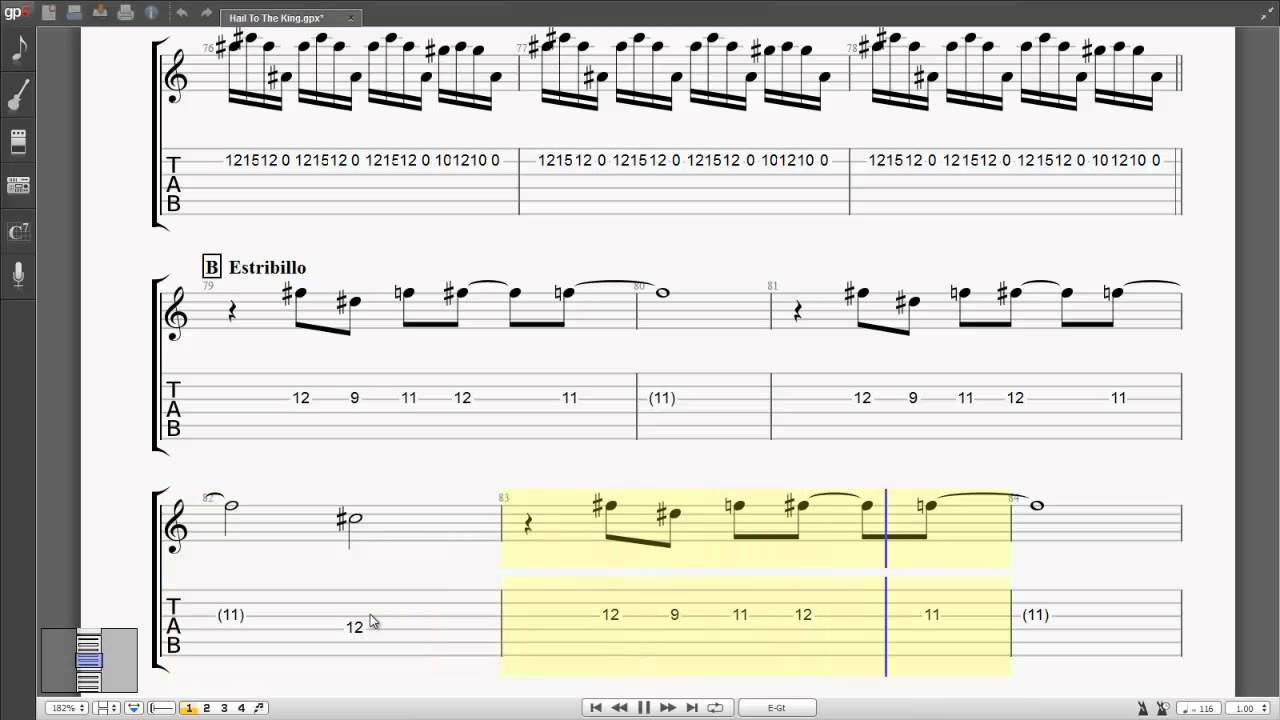Image resolution: width=1280 pixels, height=720 pixels.
Task: Rewind to the previous bar
Action: (620, 708)
